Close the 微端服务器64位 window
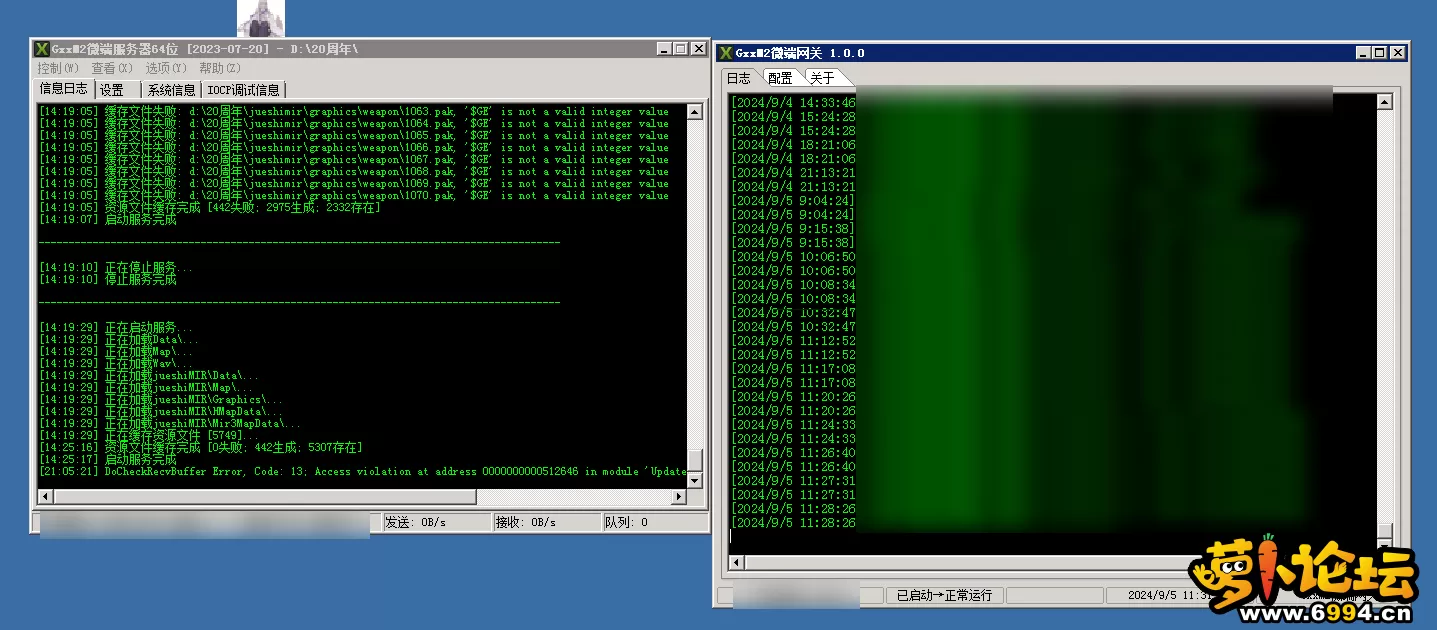The image size is (1437, 630). click(699, 49)
